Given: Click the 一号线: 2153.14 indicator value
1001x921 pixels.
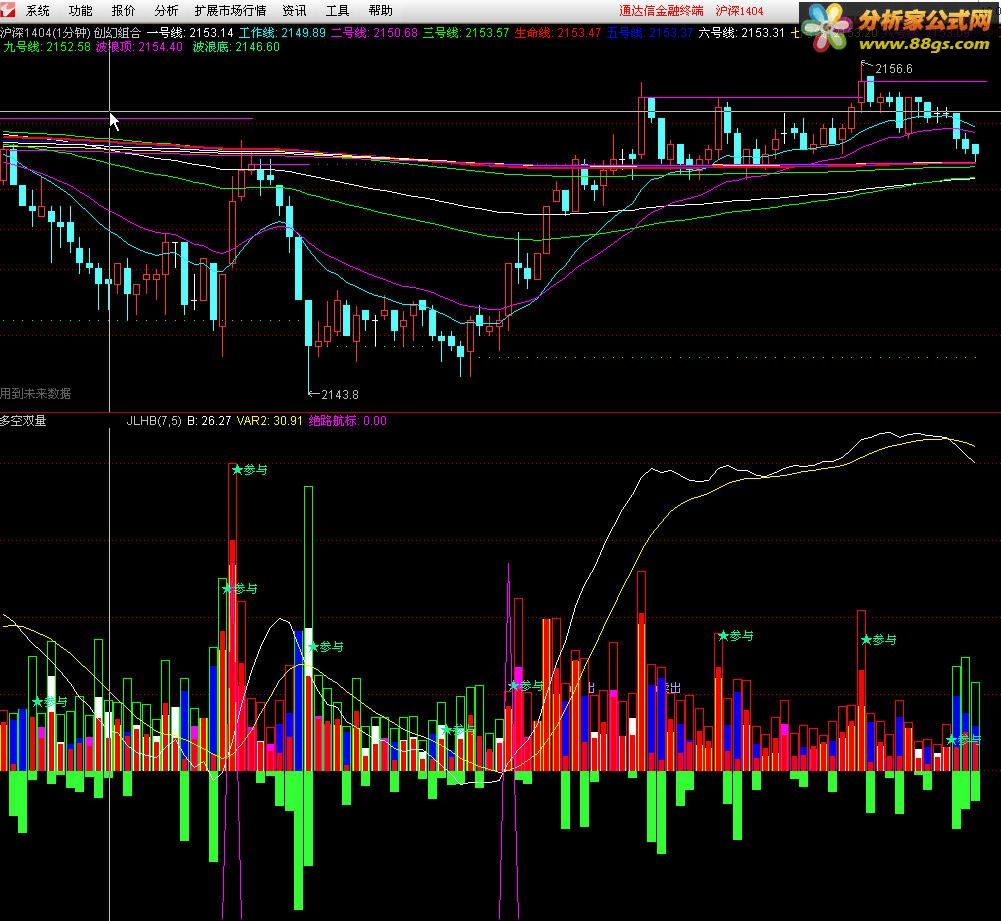Looking at the screenshot, I should click(x=190, y=33).
